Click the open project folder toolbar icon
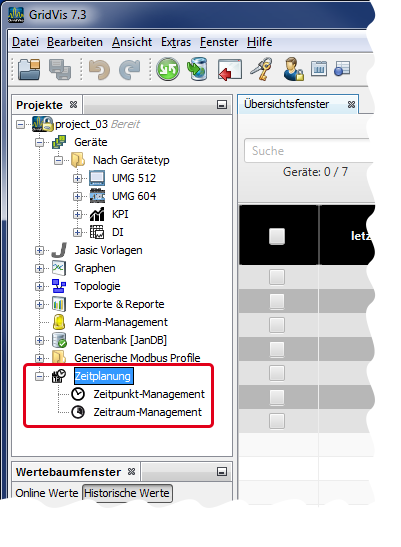 (29, 69)
